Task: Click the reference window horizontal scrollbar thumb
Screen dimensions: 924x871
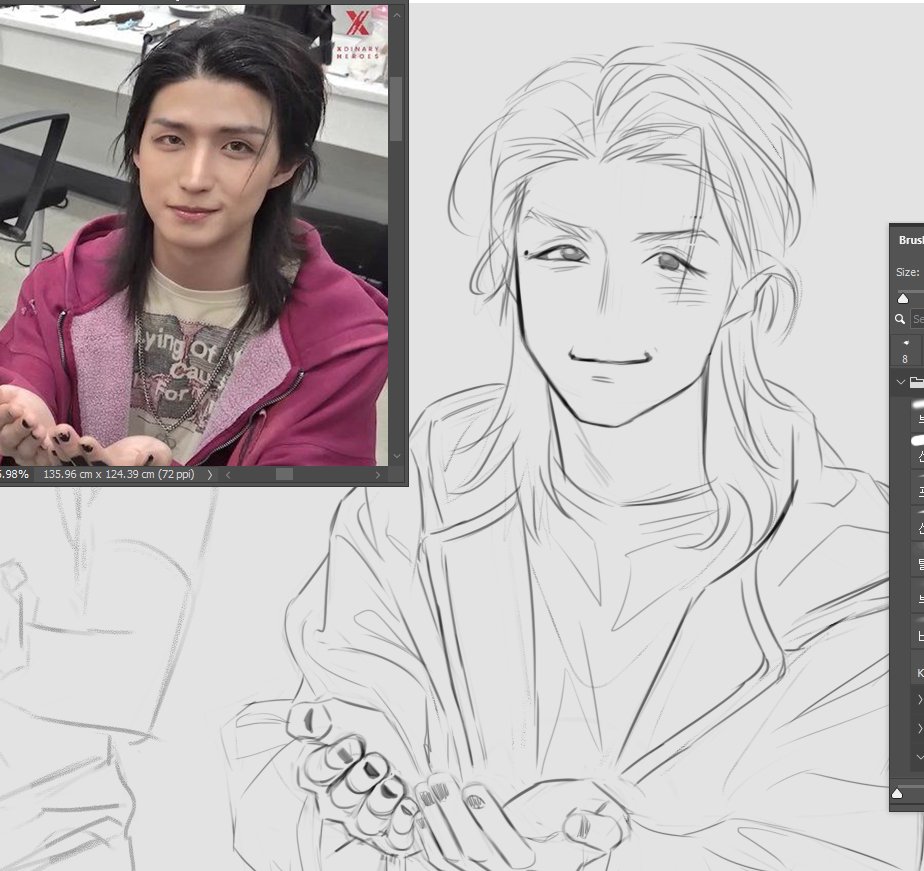Action: pyautogui.click(x=284, y=474)
